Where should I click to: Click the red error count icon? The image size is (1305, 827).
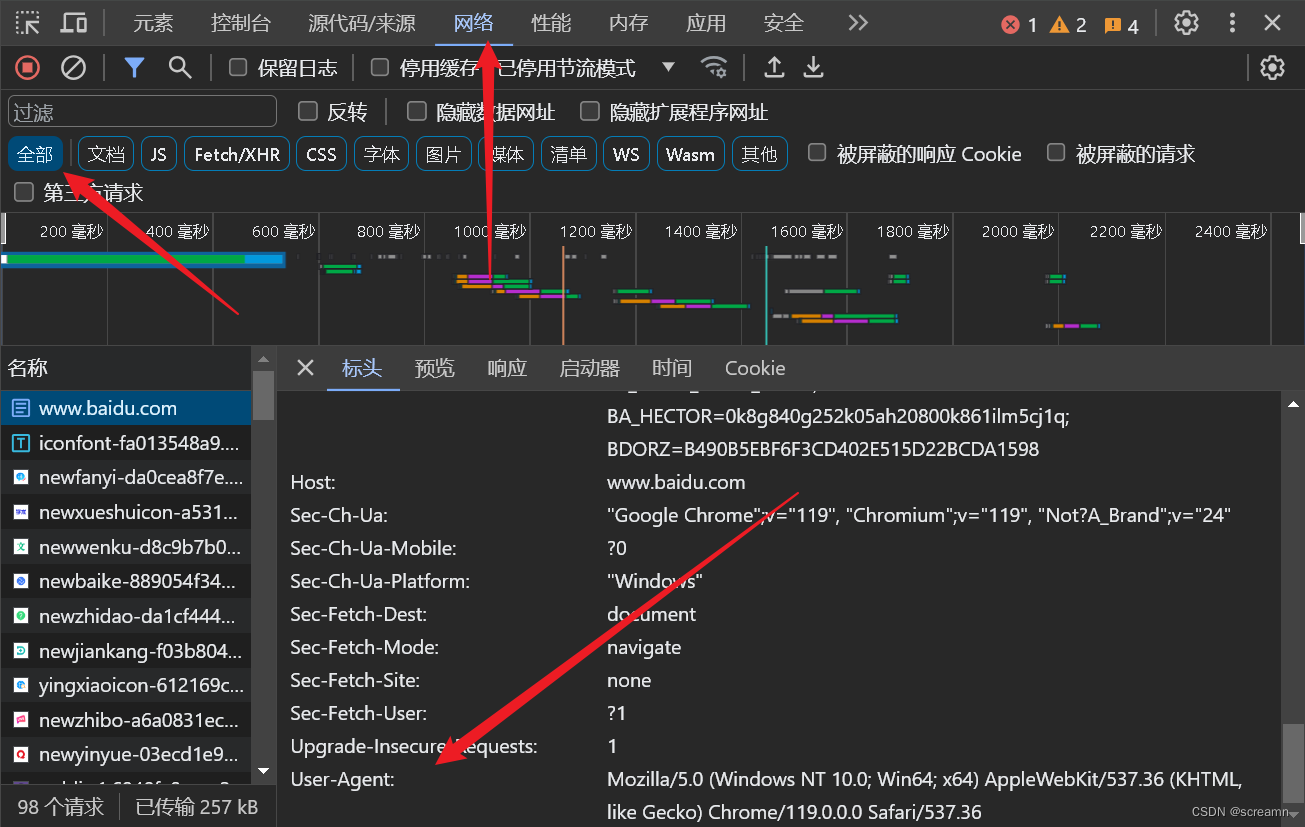[x=1010, y=25]
